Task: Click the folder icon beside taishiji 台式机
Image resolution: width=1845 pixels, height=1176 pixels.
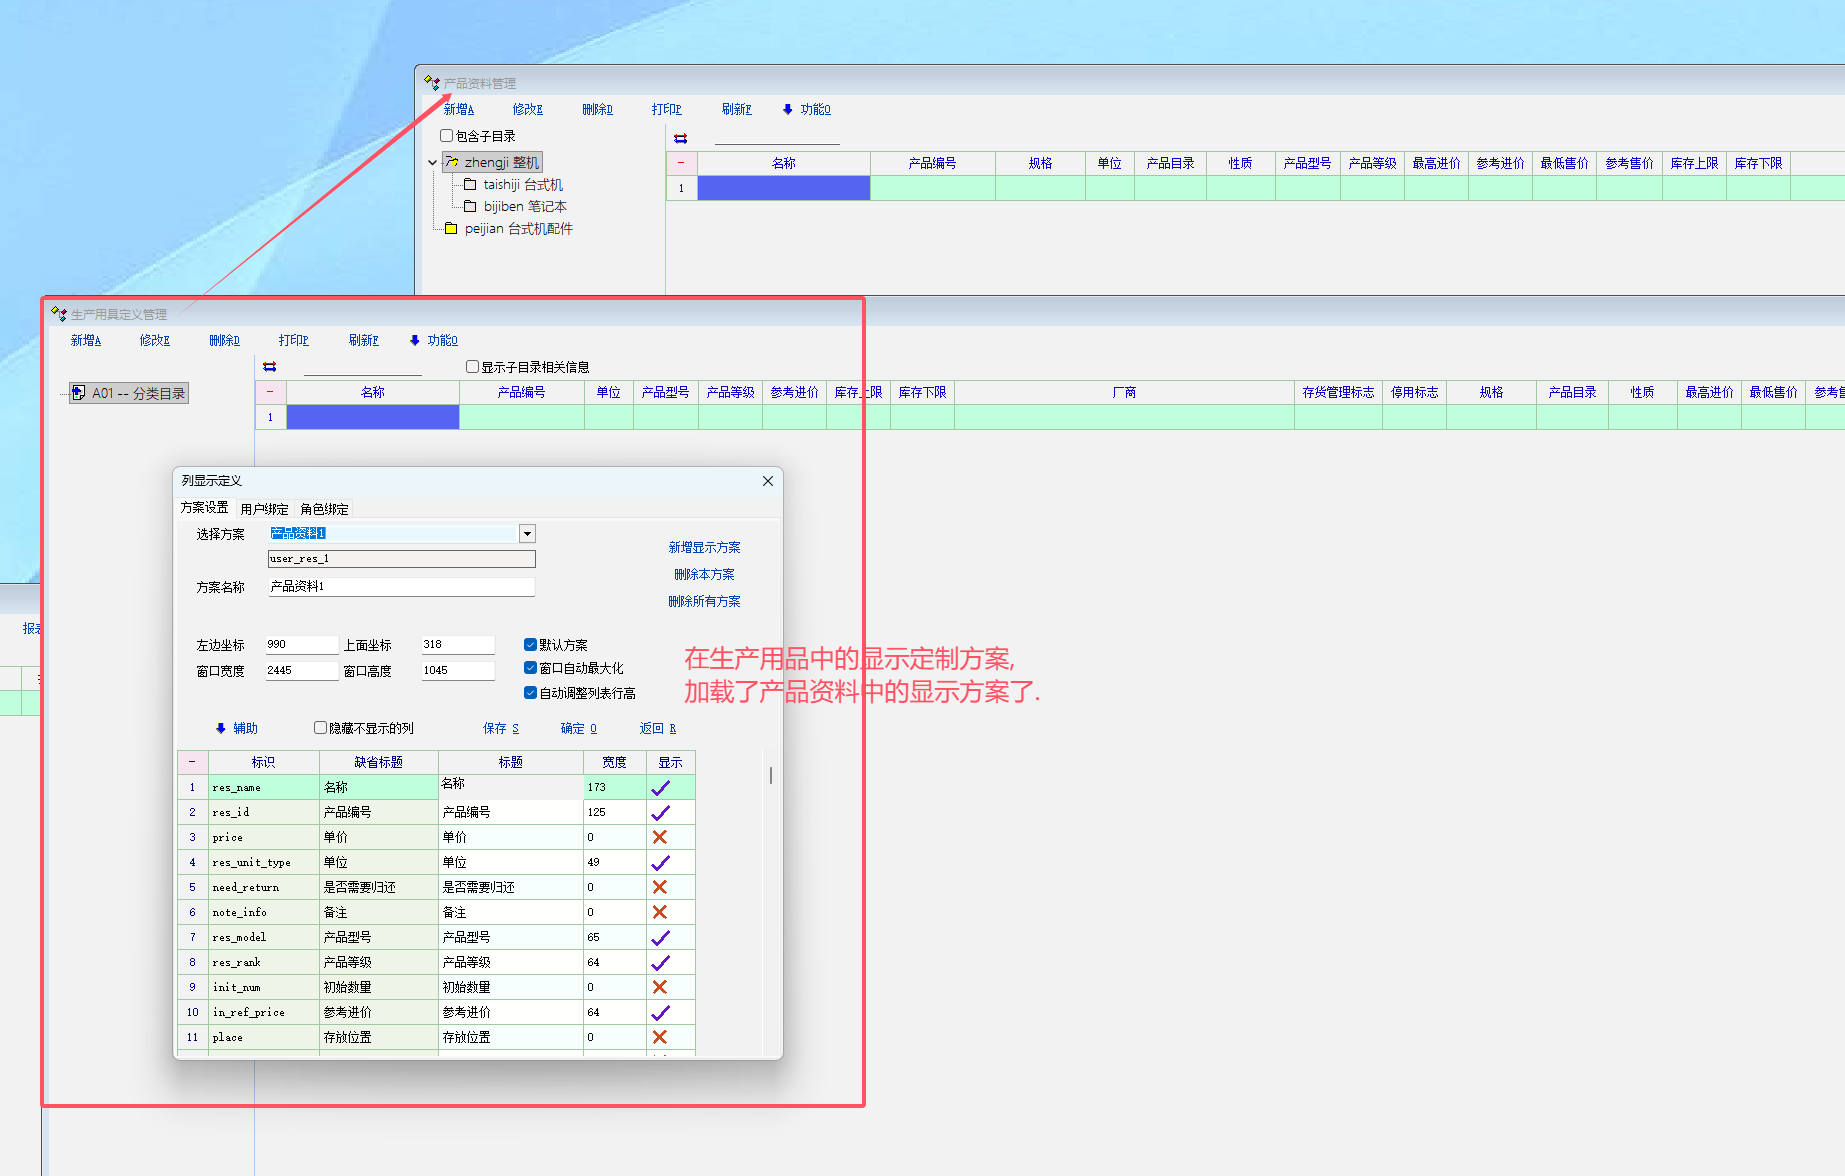Action: pos(470,184)
